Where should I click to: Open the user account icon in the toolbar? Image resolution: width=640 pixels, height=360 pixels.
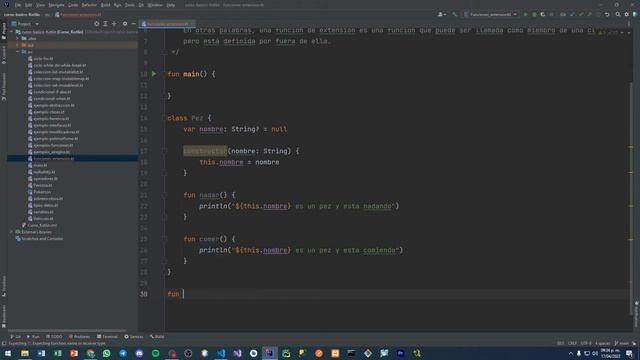coord(441,14)
